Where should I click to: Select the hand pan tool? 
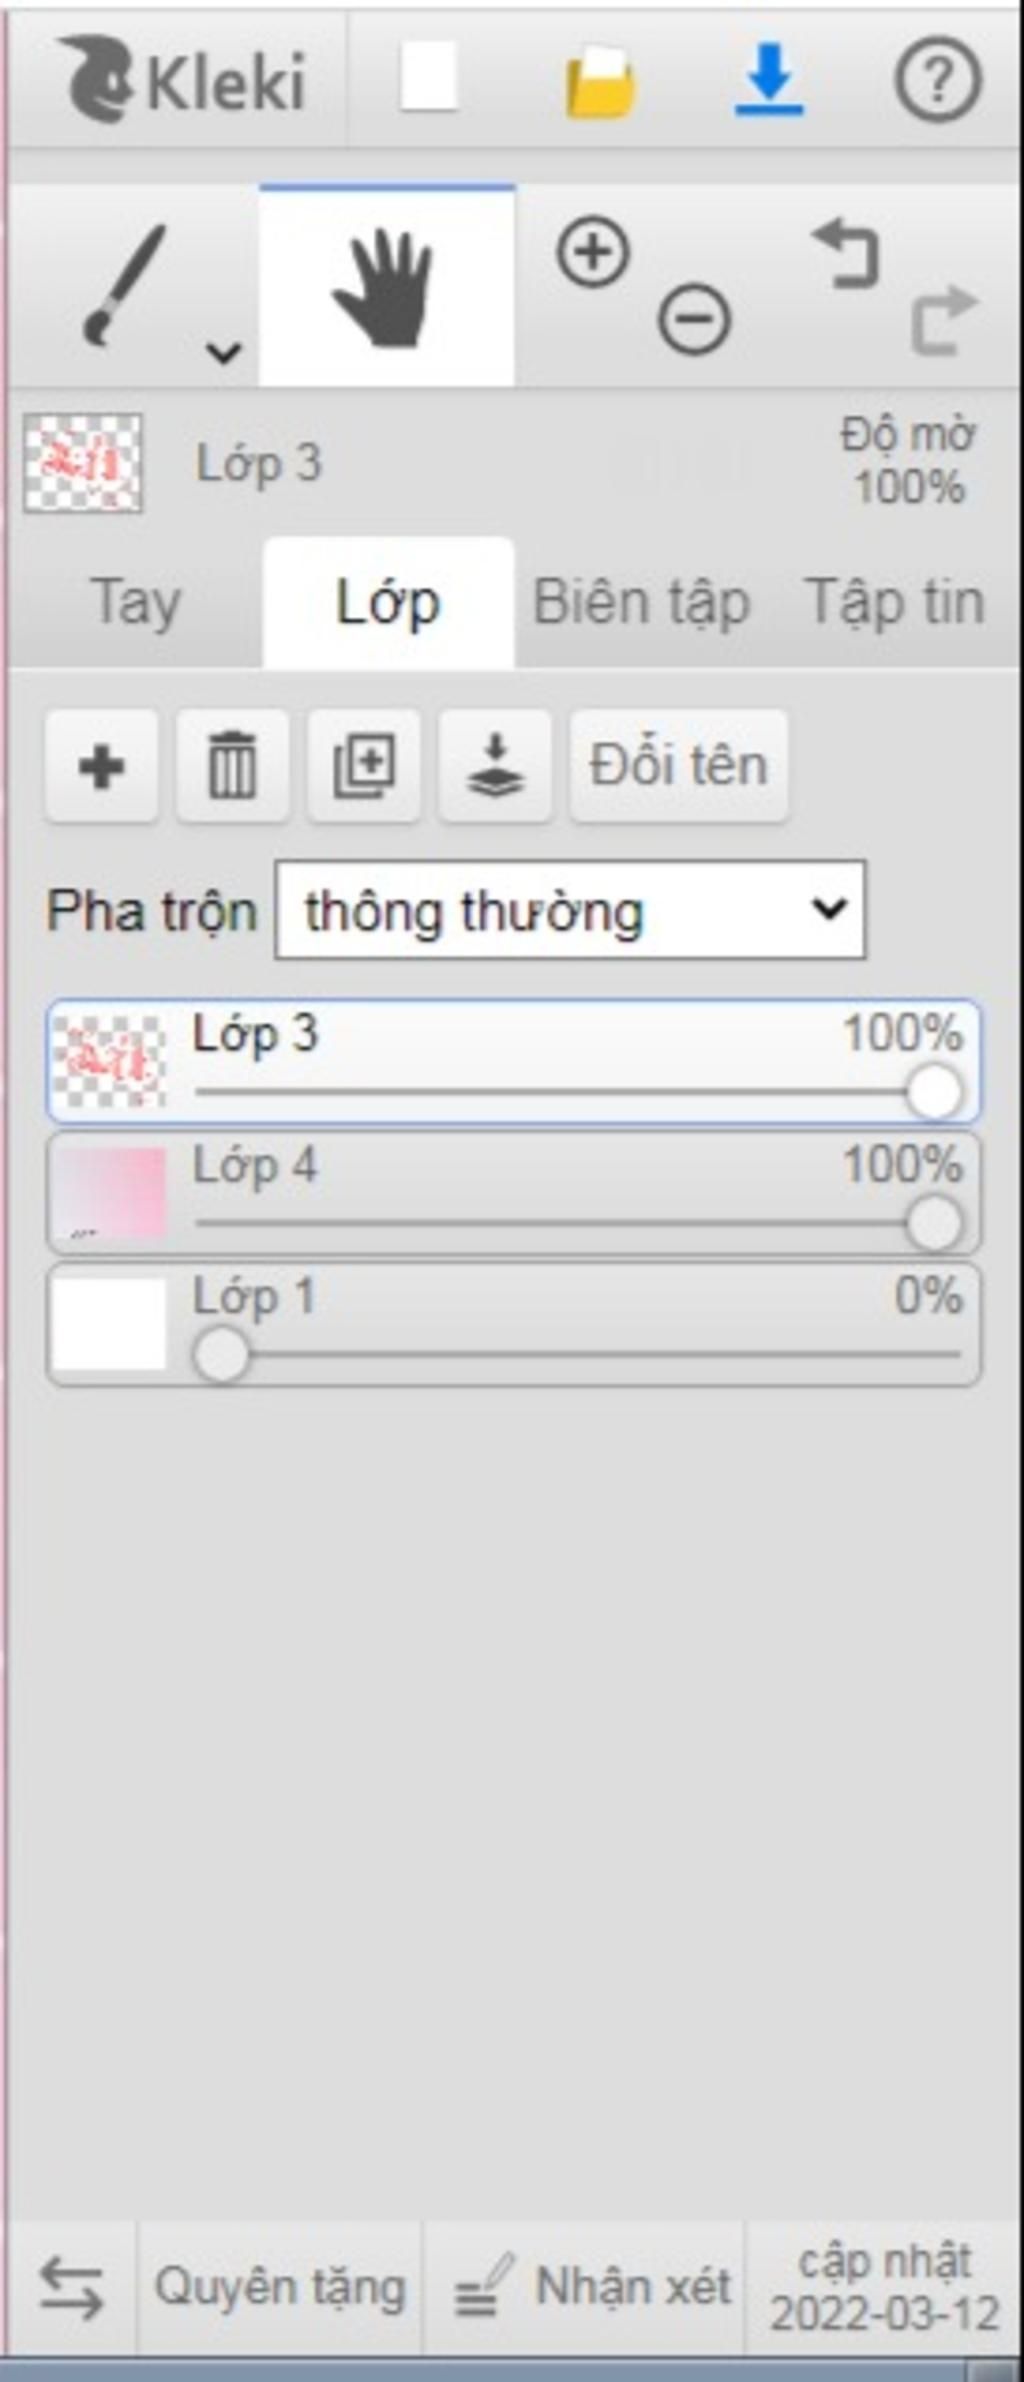pyautogui.click(x=387, y=287)
